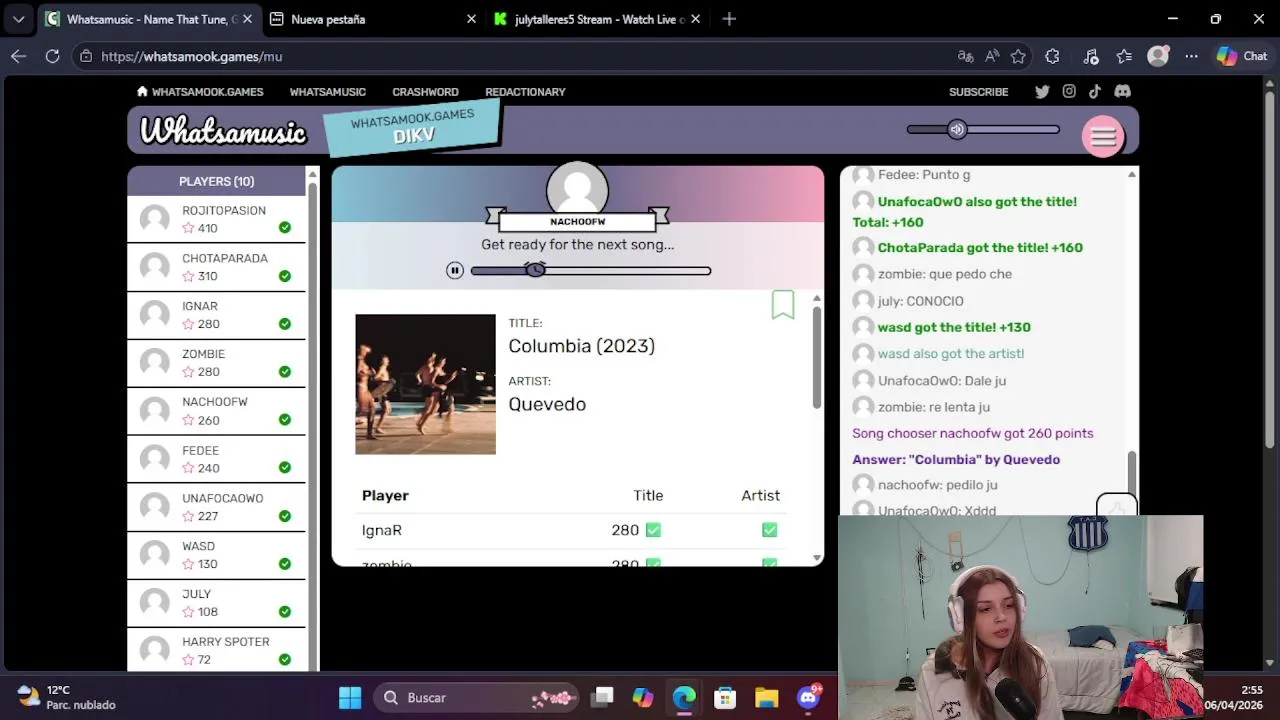Open CRASHWORD nav menu item
Image resolution: width=1280 pixels, height=720 pixels.
point(425,91)
